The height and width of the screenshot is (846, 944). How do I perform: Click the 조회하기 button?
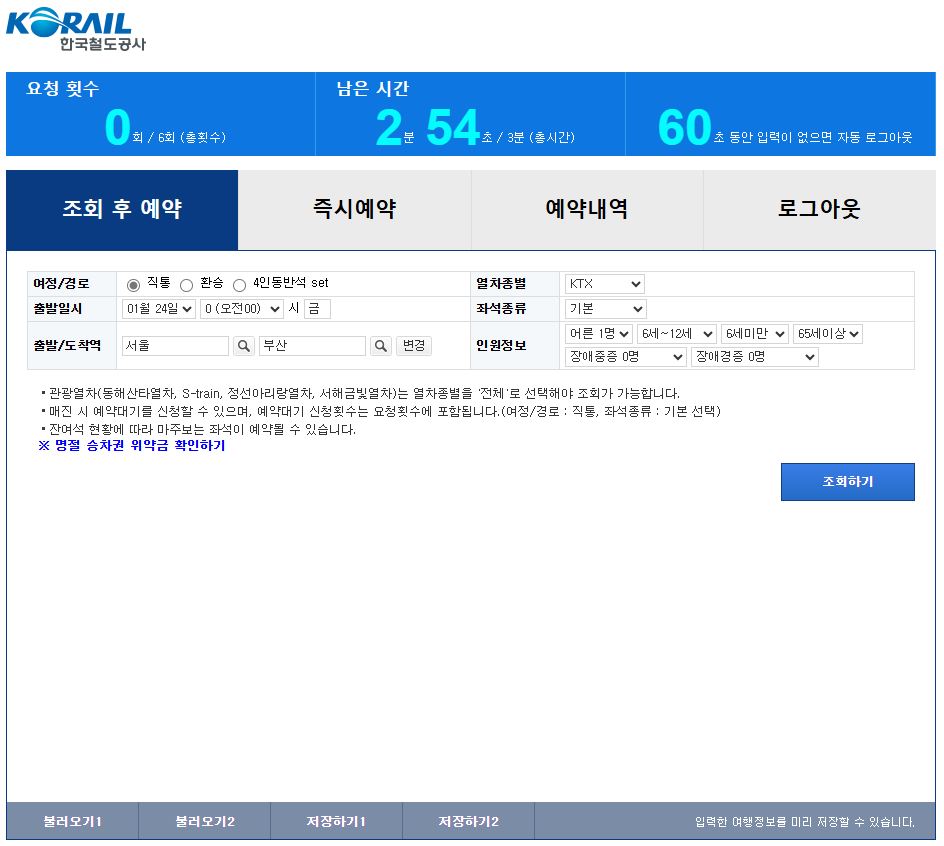click(847, 481)
